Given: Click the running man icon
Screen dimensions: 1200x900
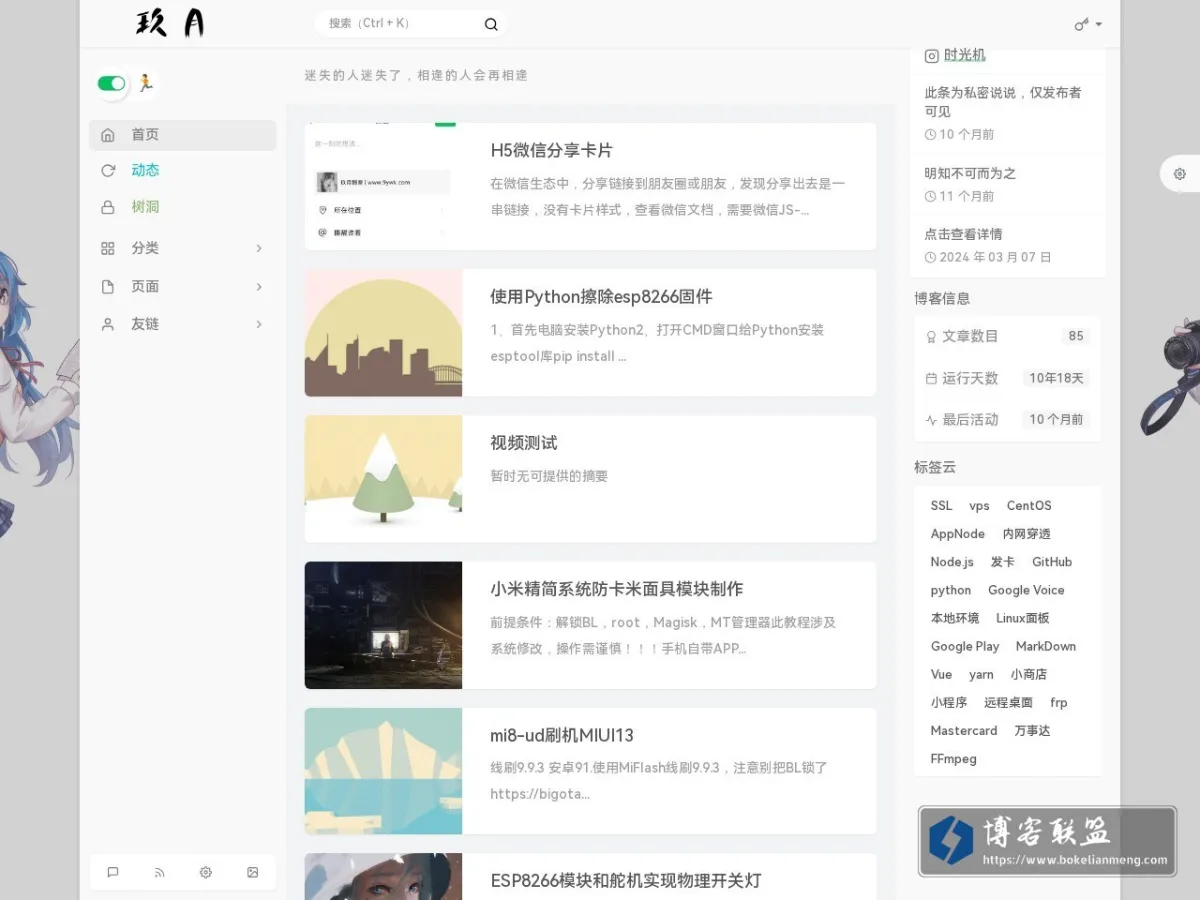Looking at the screenshot, I should tap(145, 83).
